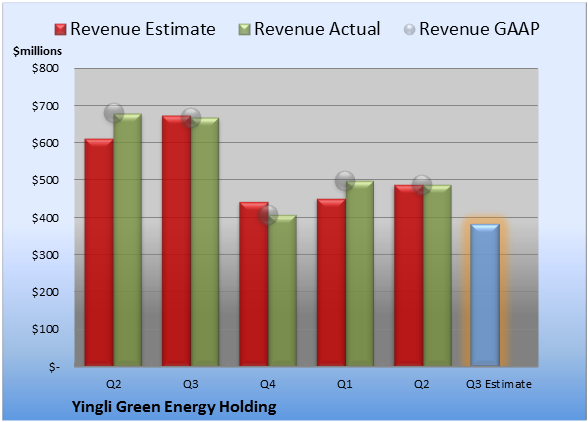This screenshot has width=588, height=422.
Task: Click the '$800' axis value
Action: pos(45,68)
